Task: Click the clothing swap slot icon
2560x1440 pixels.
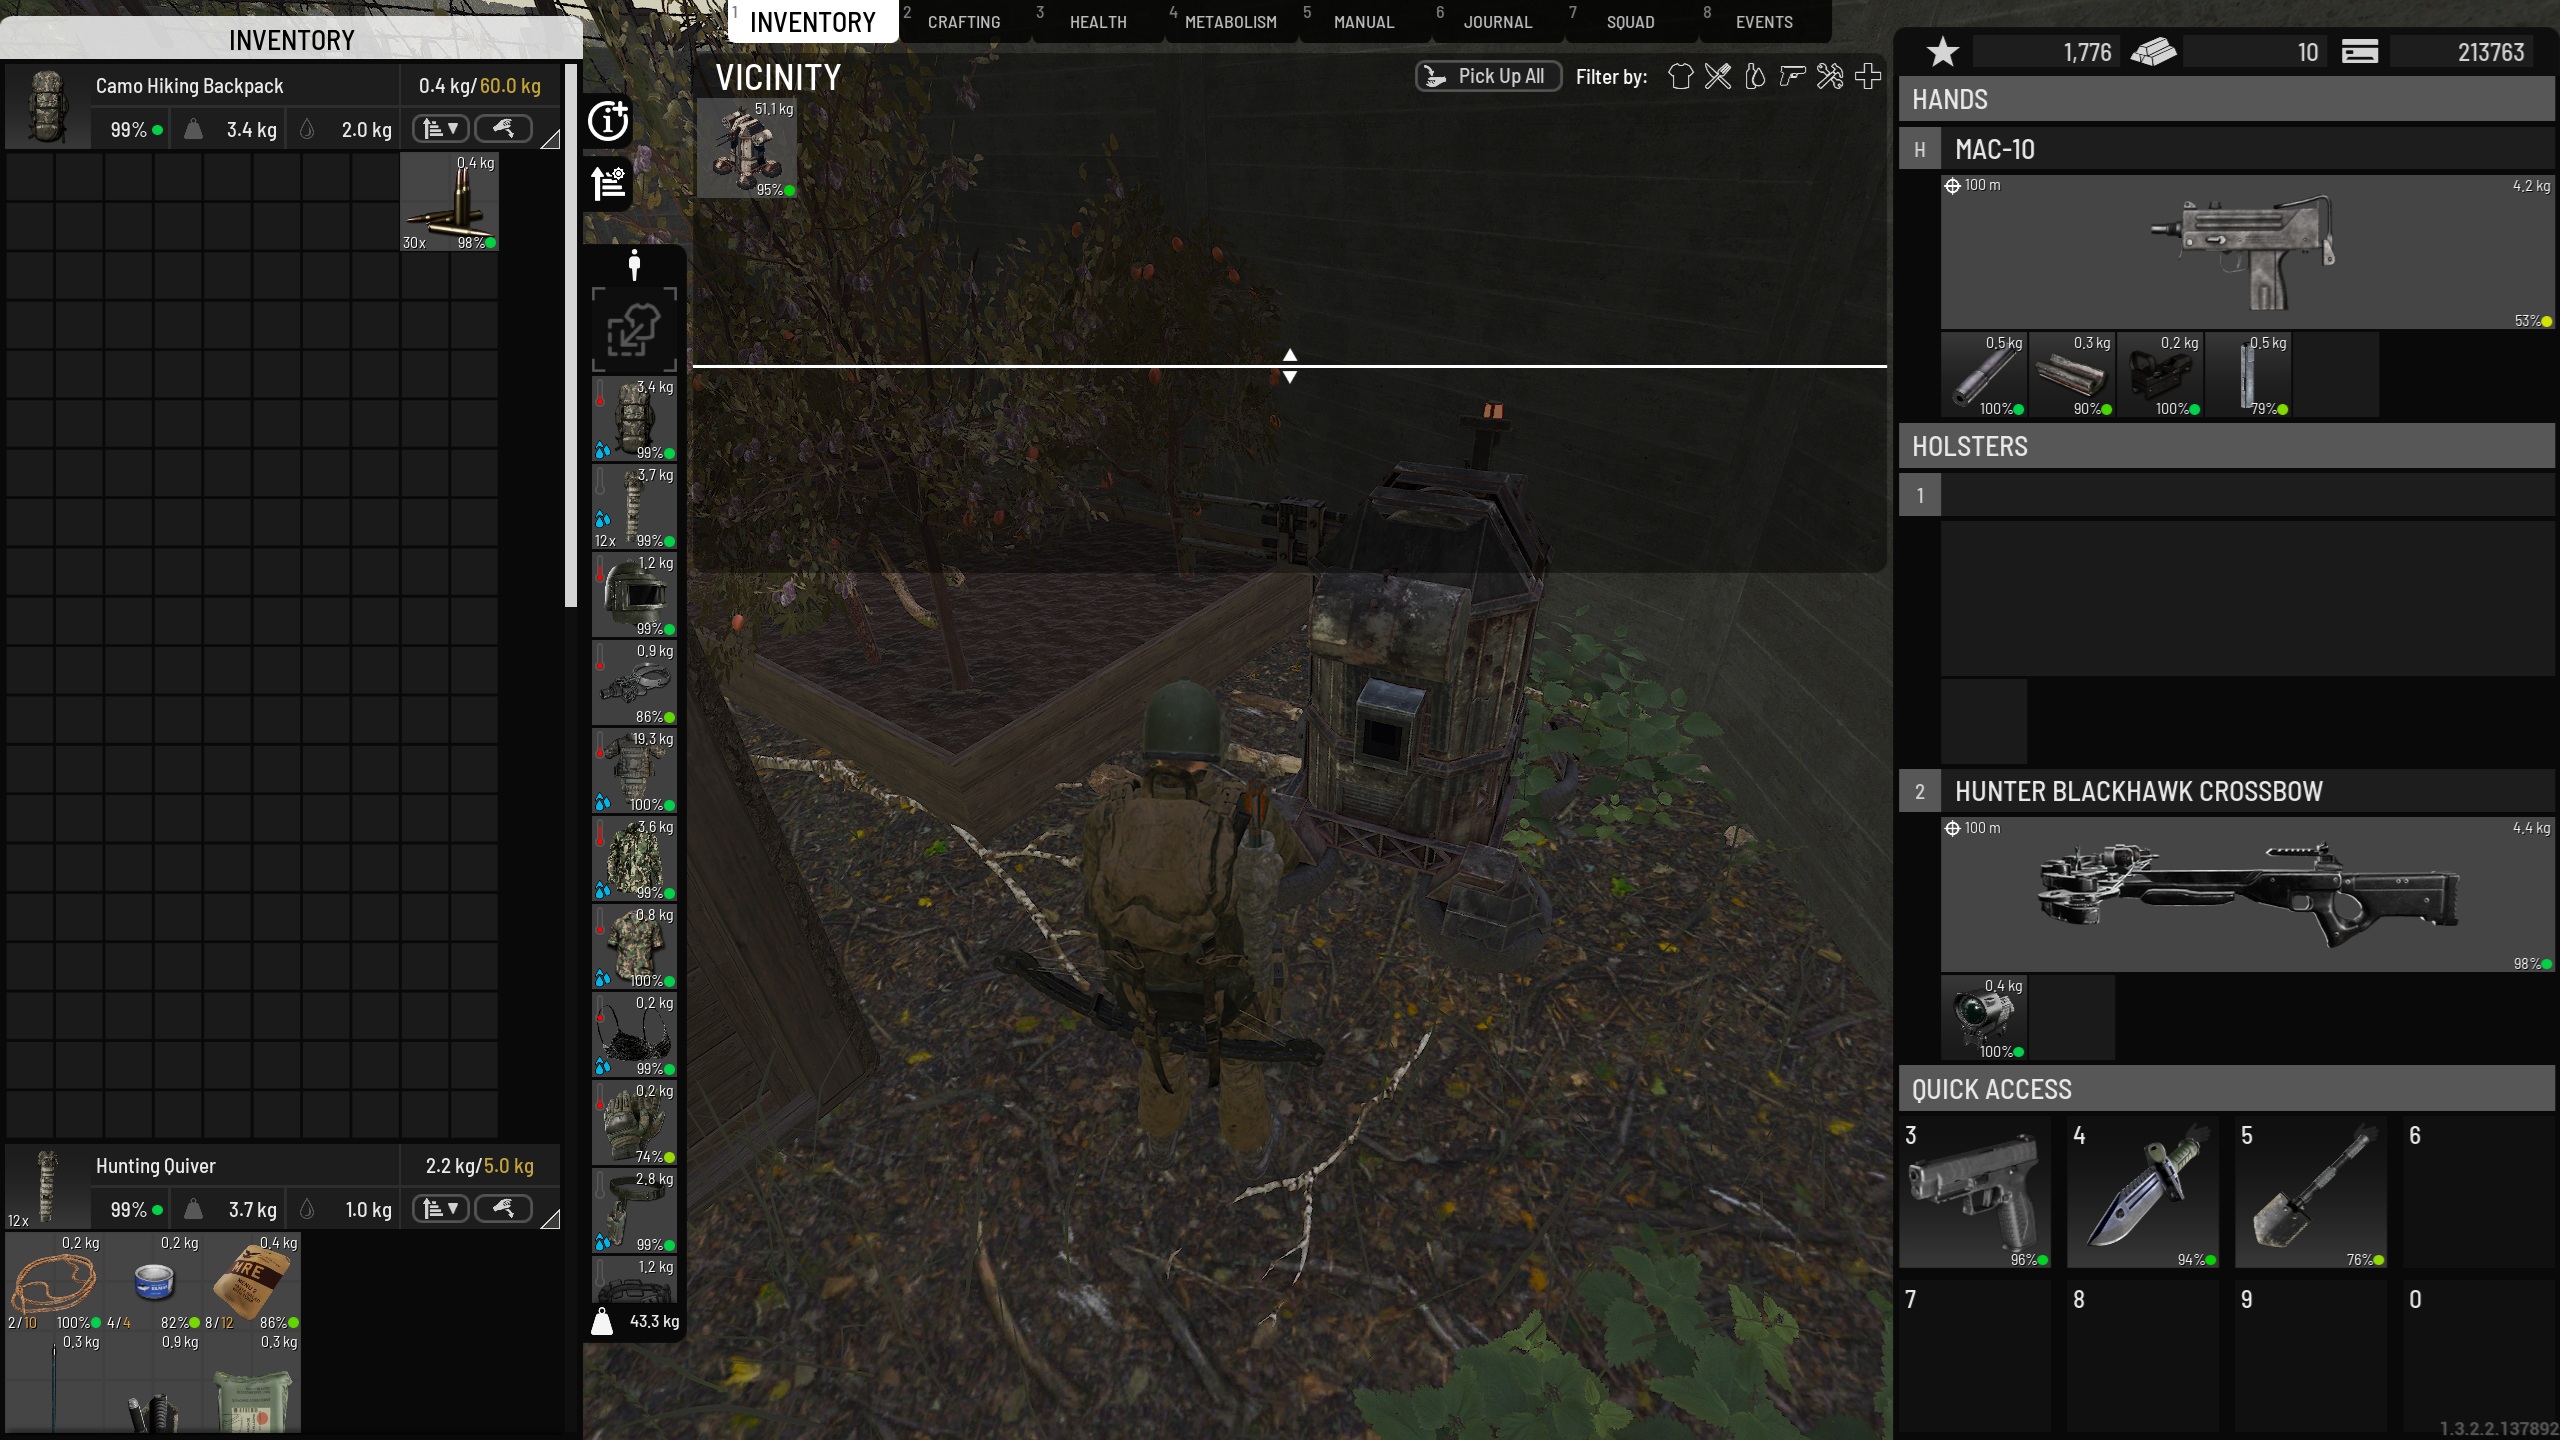Action: click(634, 330)
